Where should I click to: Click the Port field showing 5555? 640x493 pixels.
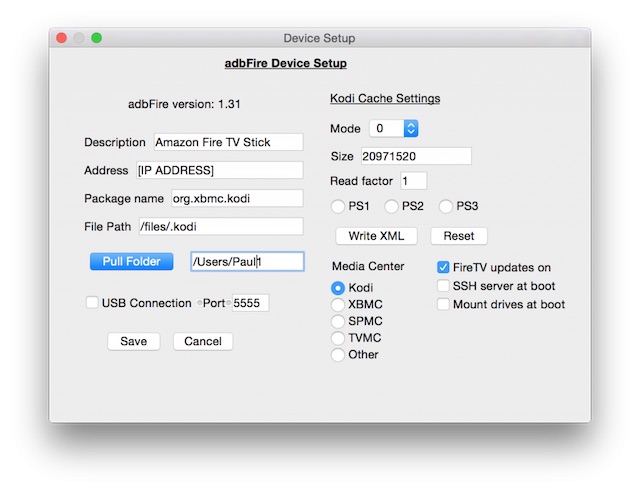coord(251,303)
